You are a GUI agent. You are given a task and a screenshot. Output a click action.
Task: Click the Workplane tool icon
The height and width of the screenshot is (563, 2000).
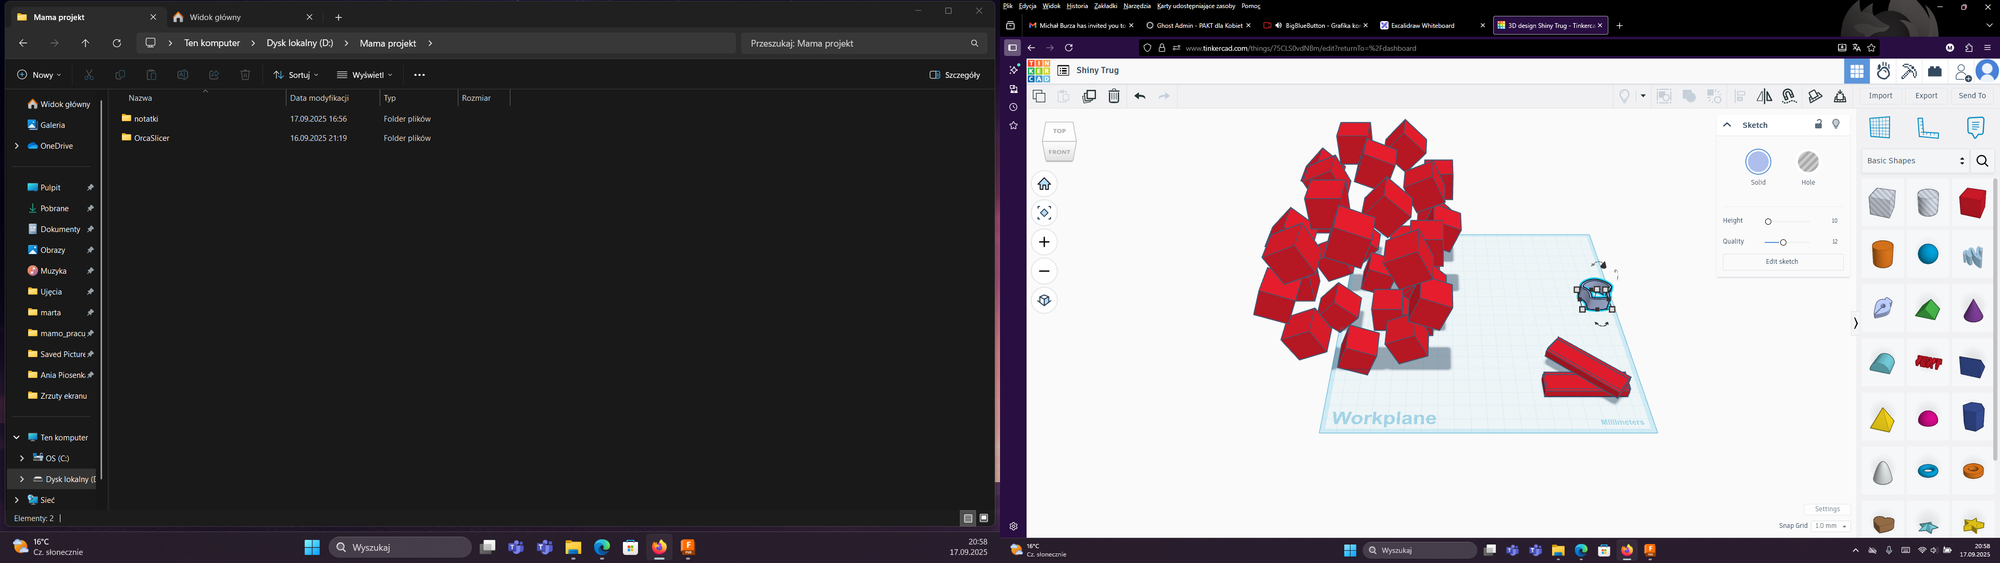click(x=1880, y=127)
